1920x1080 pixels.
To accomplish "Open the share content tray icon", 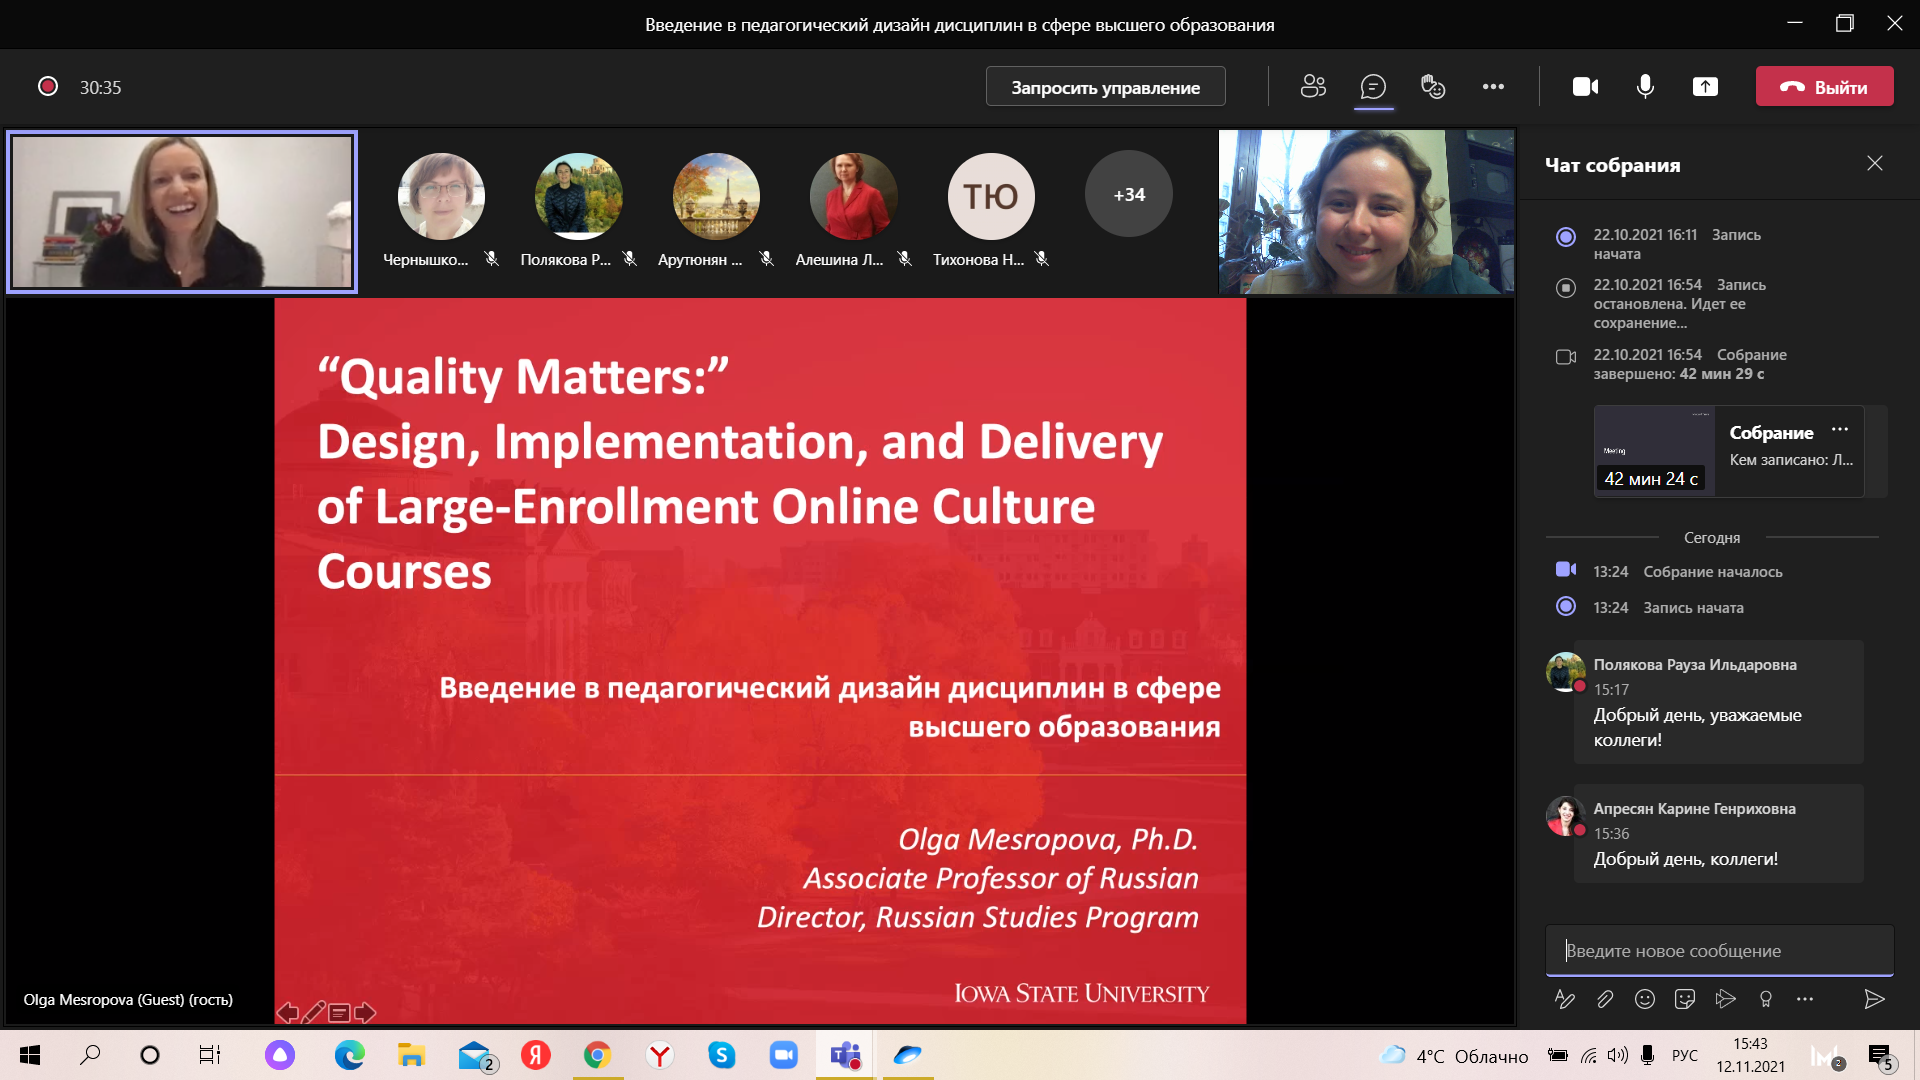I will point(1705,87).
